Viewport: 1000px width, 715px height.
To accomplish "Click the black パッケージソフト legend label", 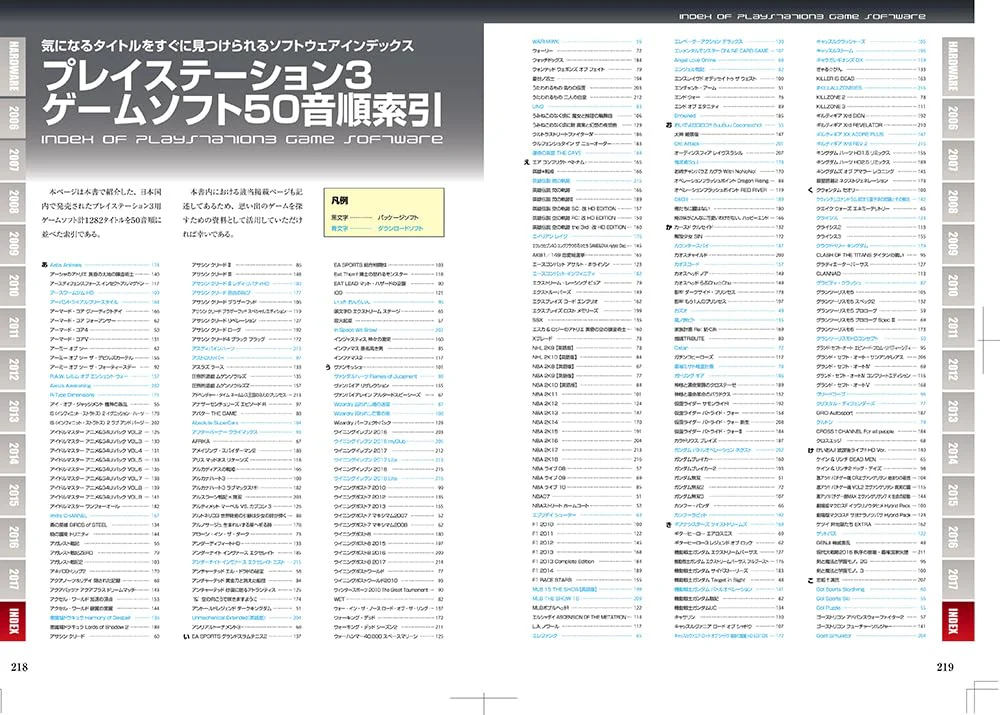I will (398, 217).
